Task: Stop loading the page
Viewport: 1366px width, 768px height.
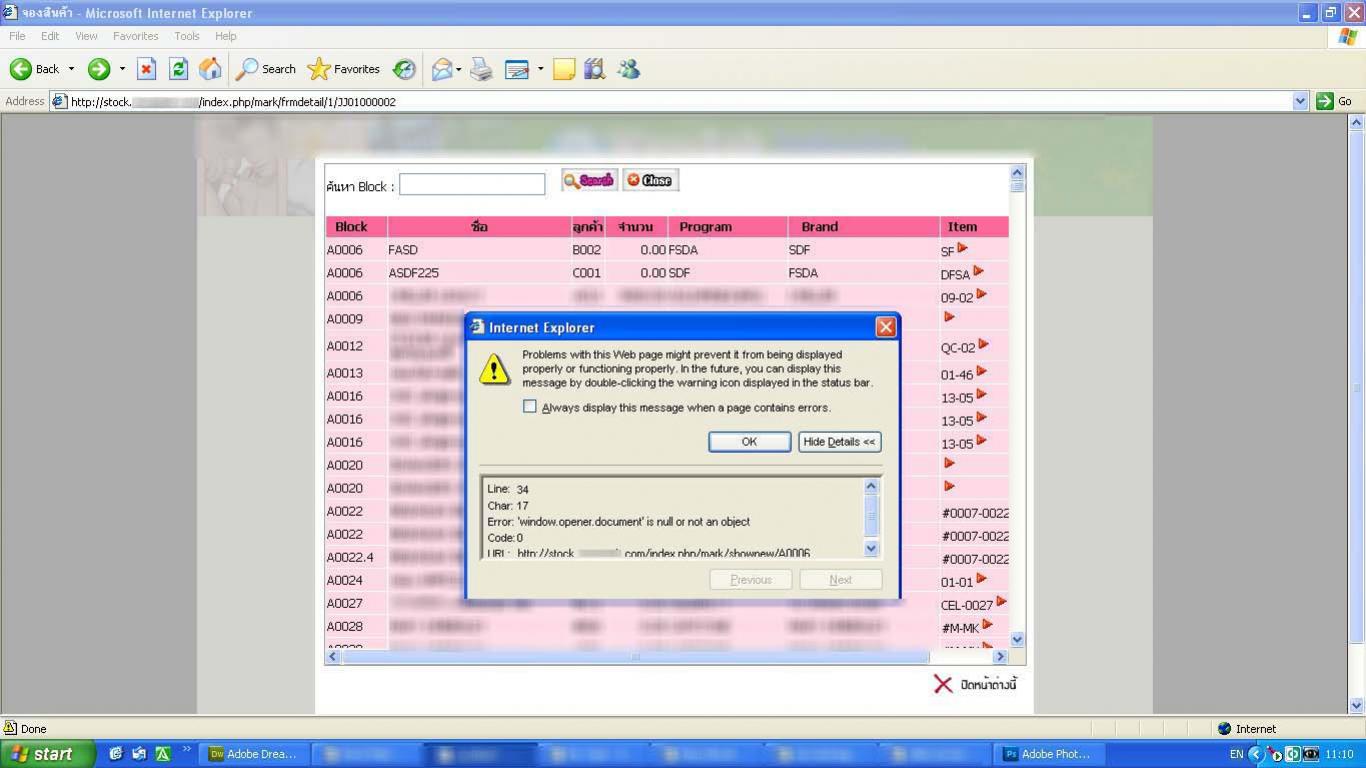Action: tap(147, 69)
